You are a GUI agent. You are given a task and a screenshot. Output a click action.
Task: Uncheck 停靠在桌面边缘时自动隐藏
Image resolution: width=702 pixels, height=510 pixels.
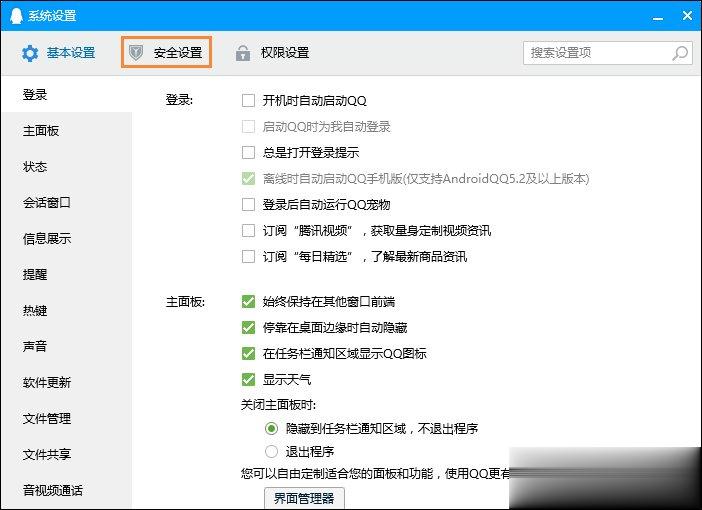[248, 327]
